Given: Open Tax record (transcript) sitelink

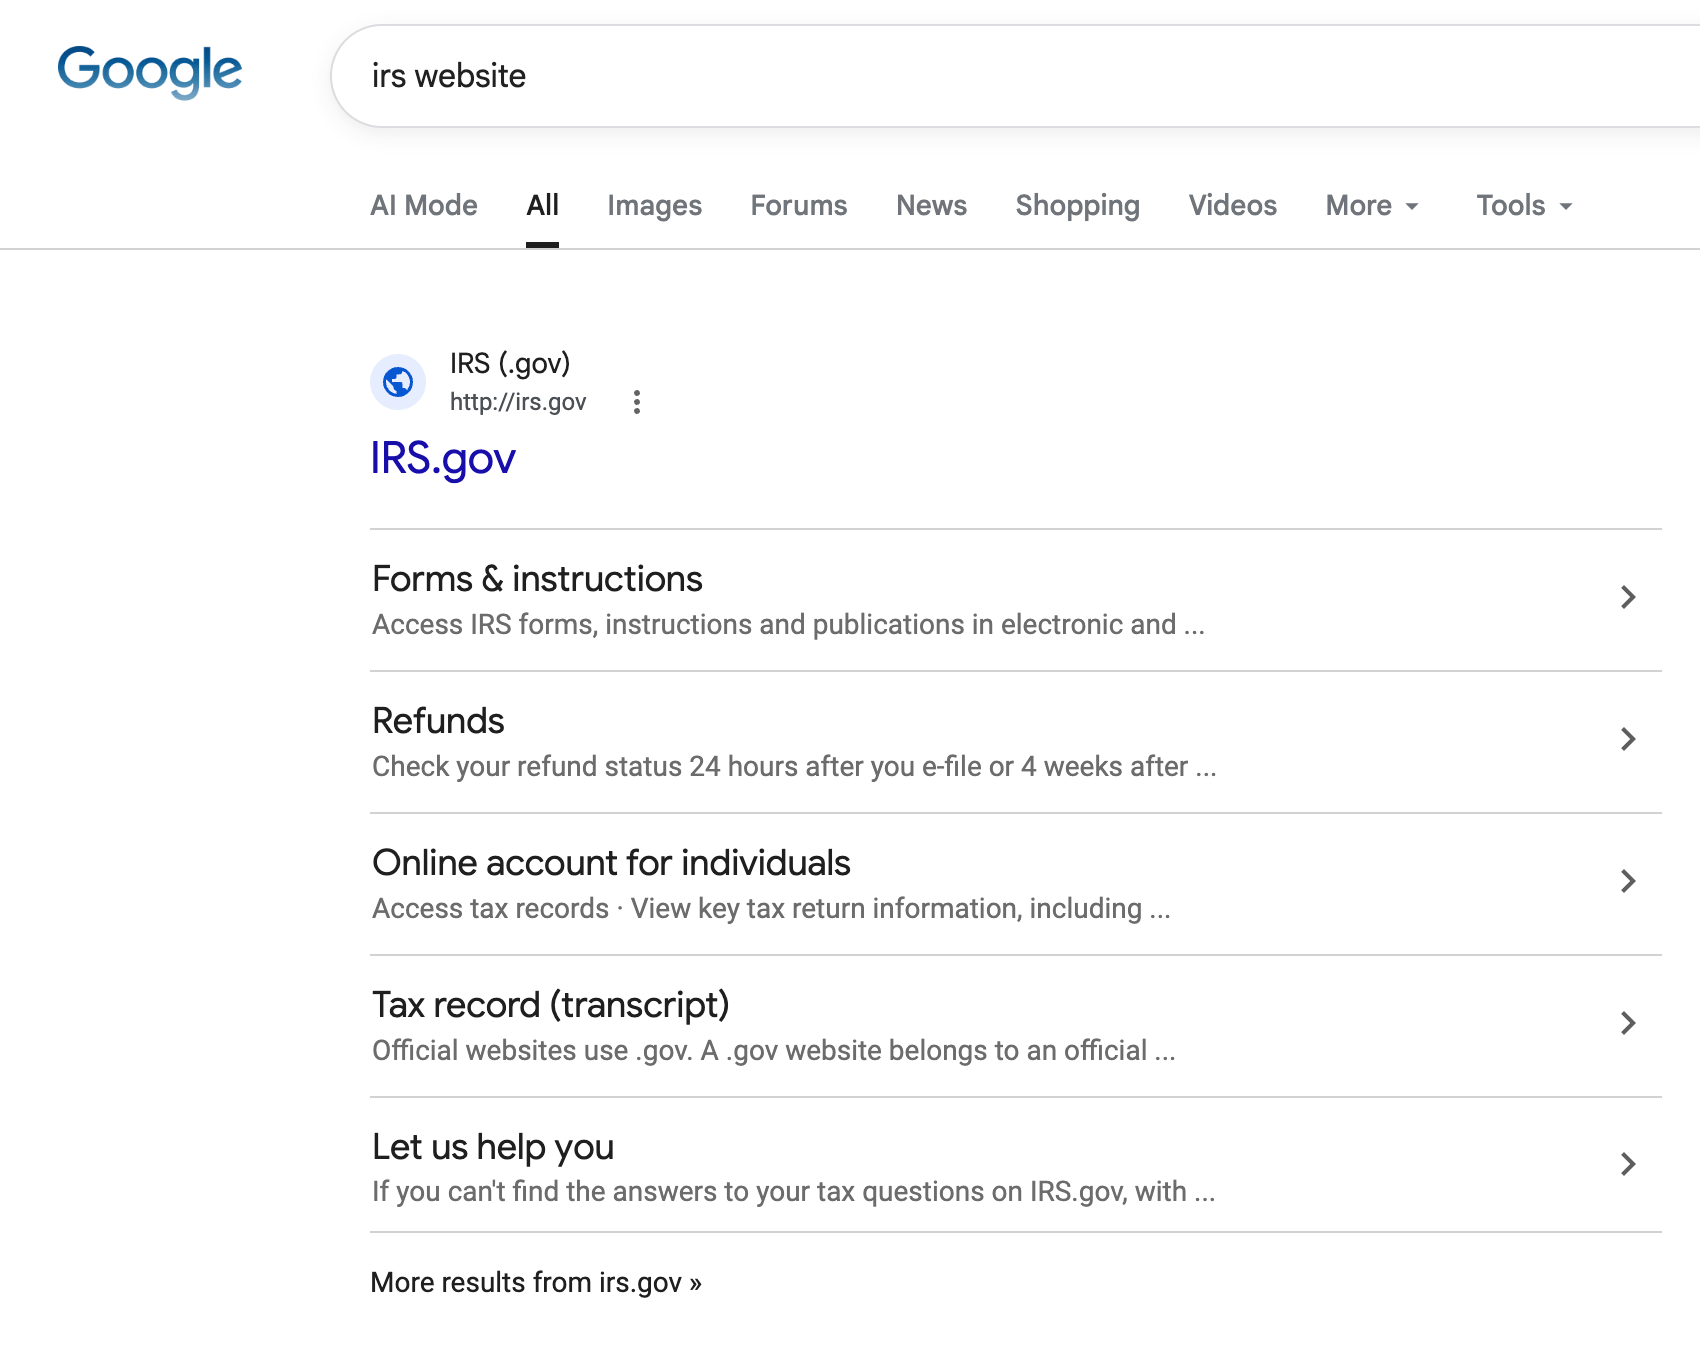Looking at the screenshot, I should 551,1005.
